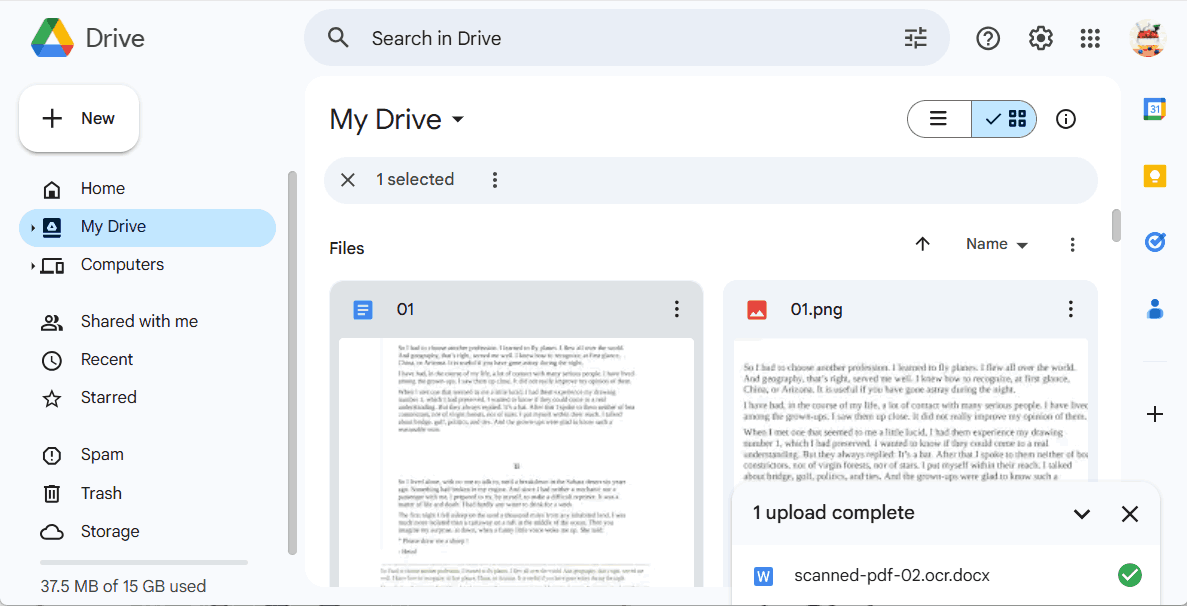Open the Settings gear menu
This screenshot has width=1187, height=606.
point(1041,38)
